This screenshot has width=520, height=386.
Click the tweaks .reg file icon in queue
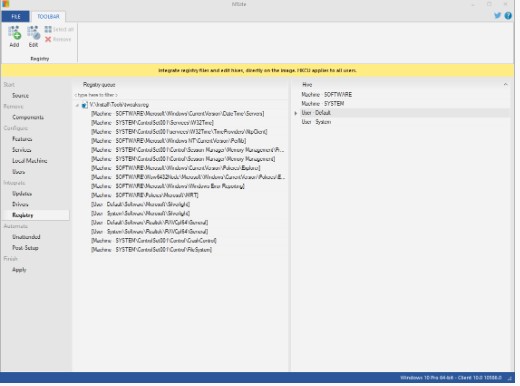85,105
